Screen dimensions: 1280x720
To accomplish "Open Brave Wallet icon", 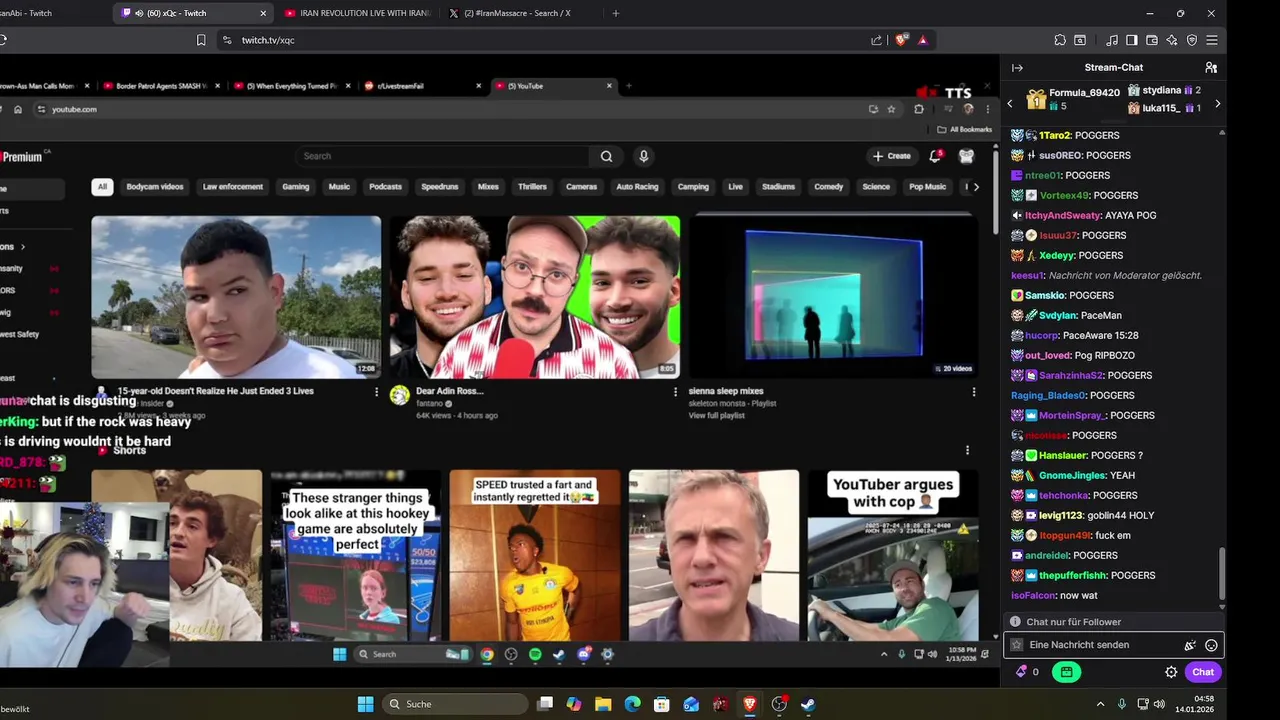I will point(1152,40).
